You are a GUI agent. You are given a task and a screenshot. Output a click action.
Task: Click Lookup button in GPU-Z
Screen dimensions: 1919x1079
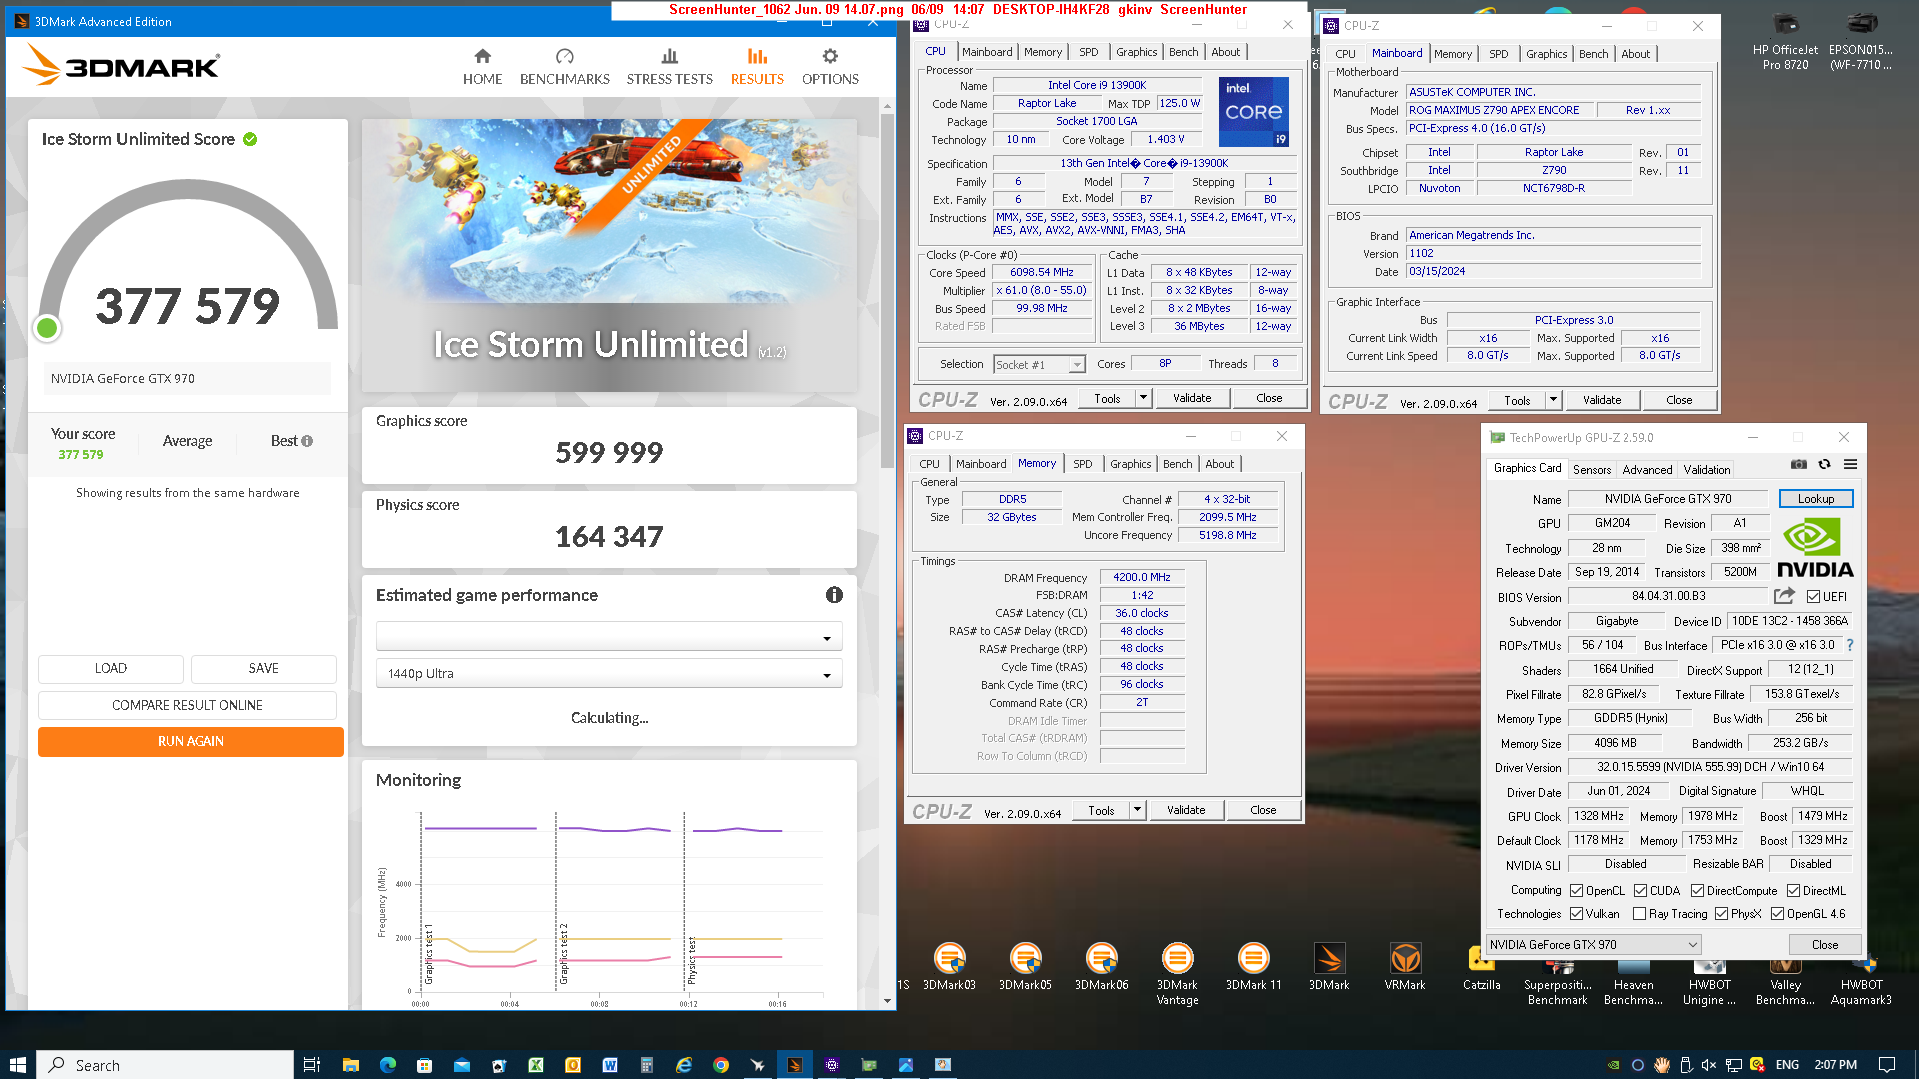[1815, 499]
